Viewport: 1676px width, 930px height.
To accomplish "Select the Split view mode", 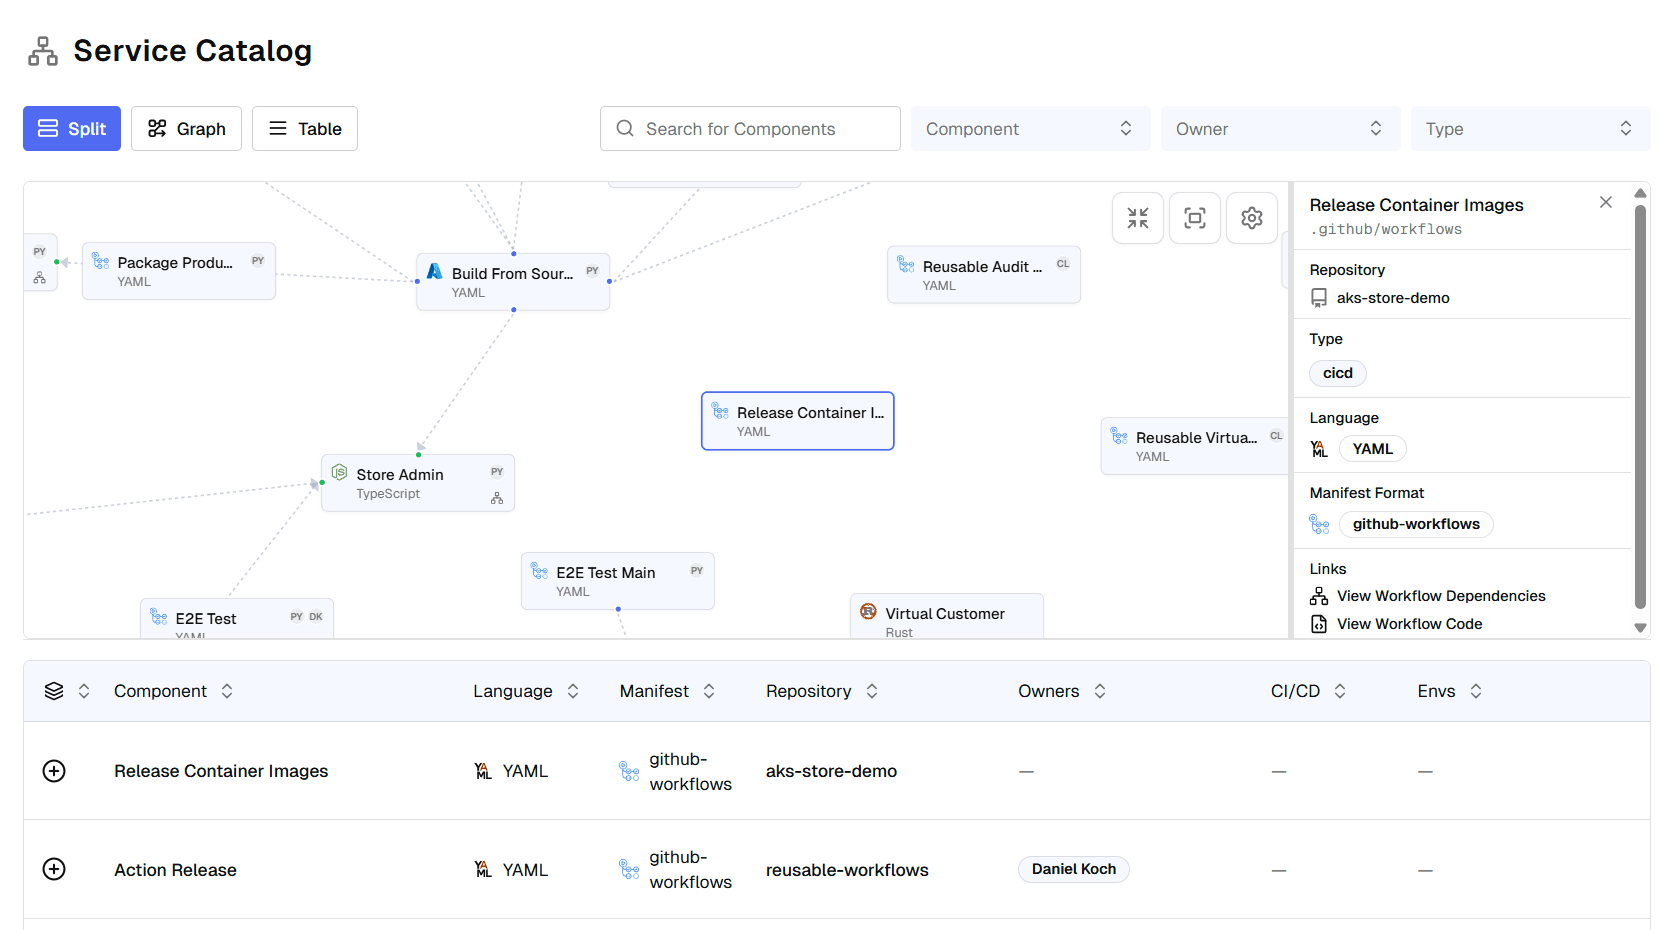I will pos(72,129).
